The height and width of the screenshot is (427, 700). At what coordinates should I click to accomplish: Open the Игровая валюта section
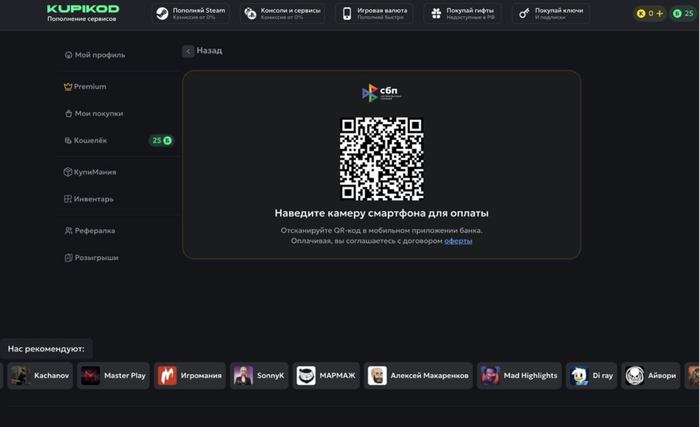[373, 13]
